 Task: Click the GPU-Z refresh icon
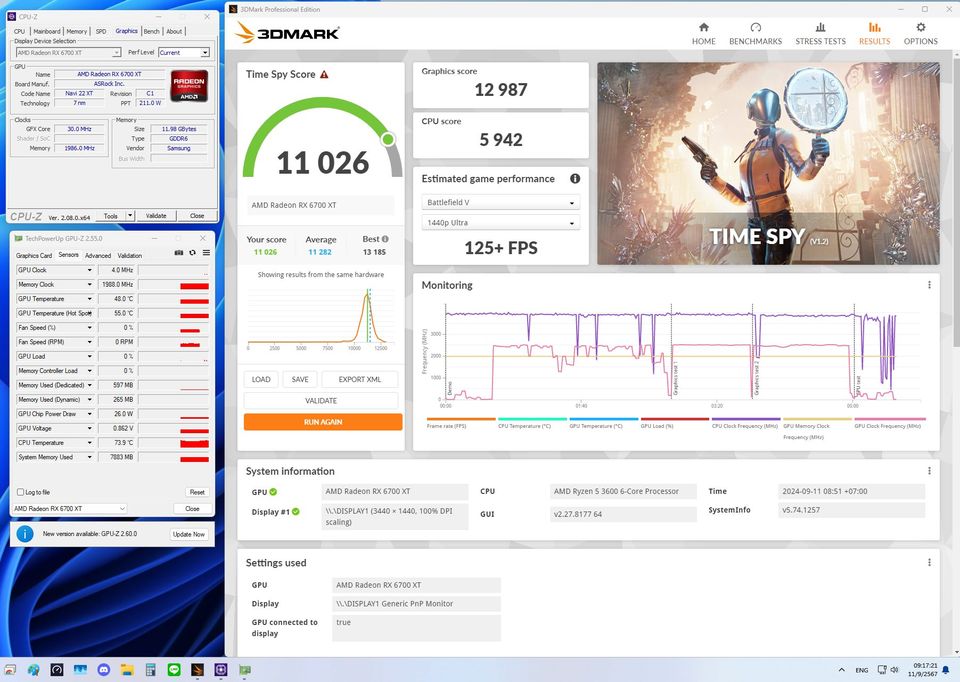click(x=192, y=254)
